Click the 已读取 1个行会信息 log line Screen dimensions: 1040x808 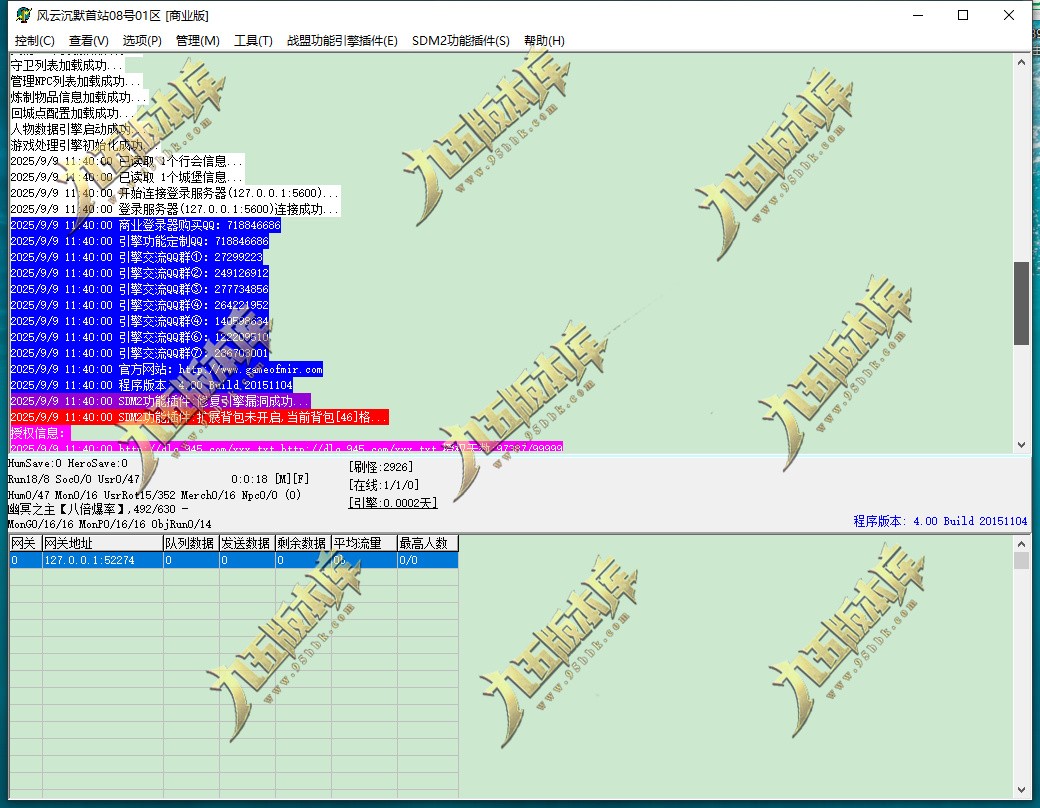[127, 161]
